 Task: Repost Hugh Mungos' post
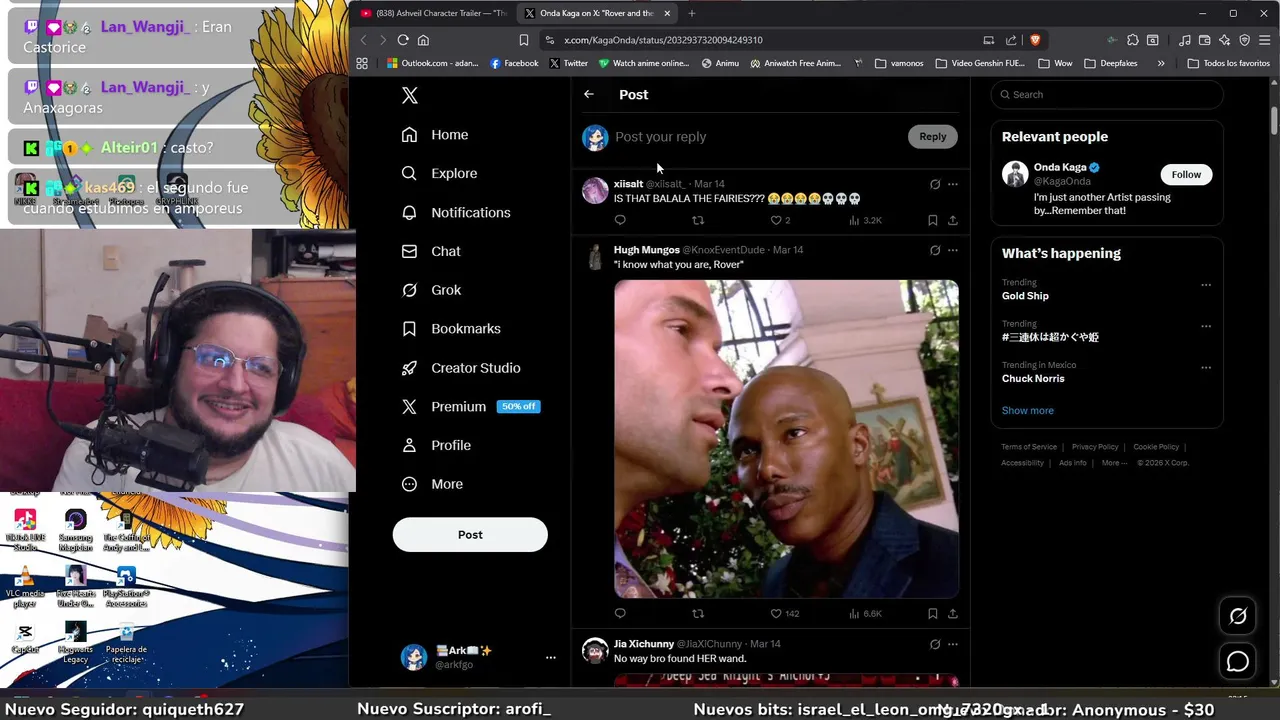coord(698,613)
